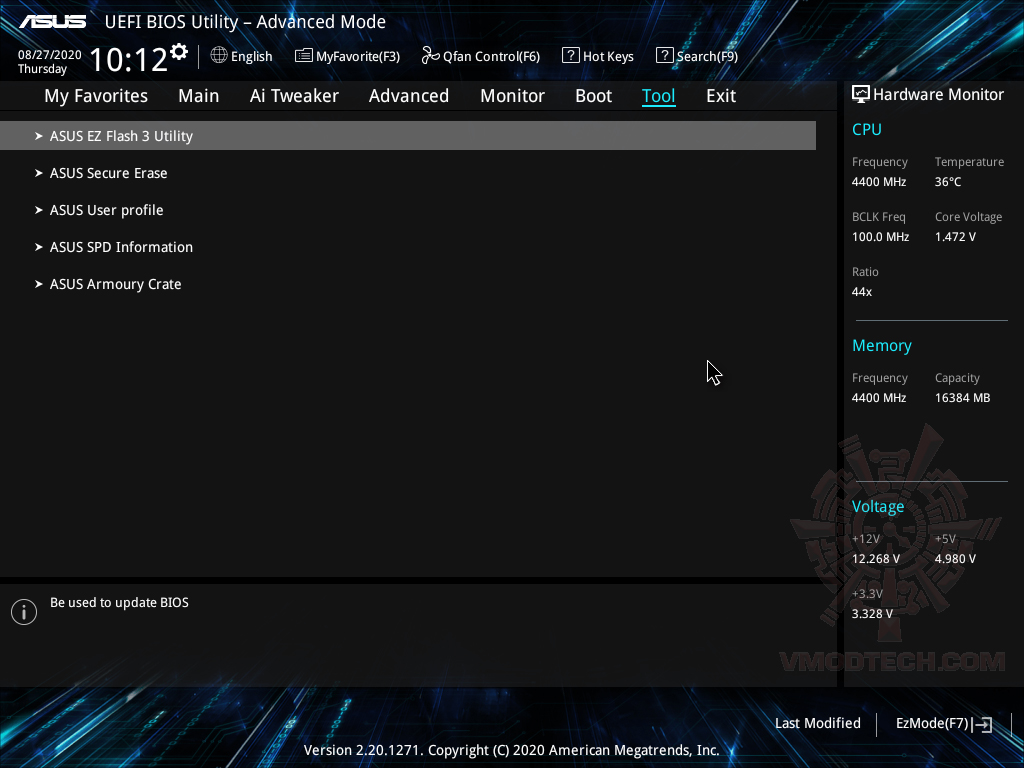Expand ASUS Secure Erase arrow

pos(39,173)
